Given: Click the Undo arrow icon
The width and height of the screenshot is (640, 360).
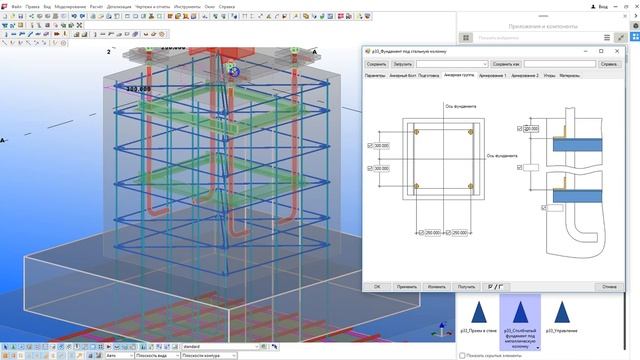Looking at the screenshot, I should (74, 16).
